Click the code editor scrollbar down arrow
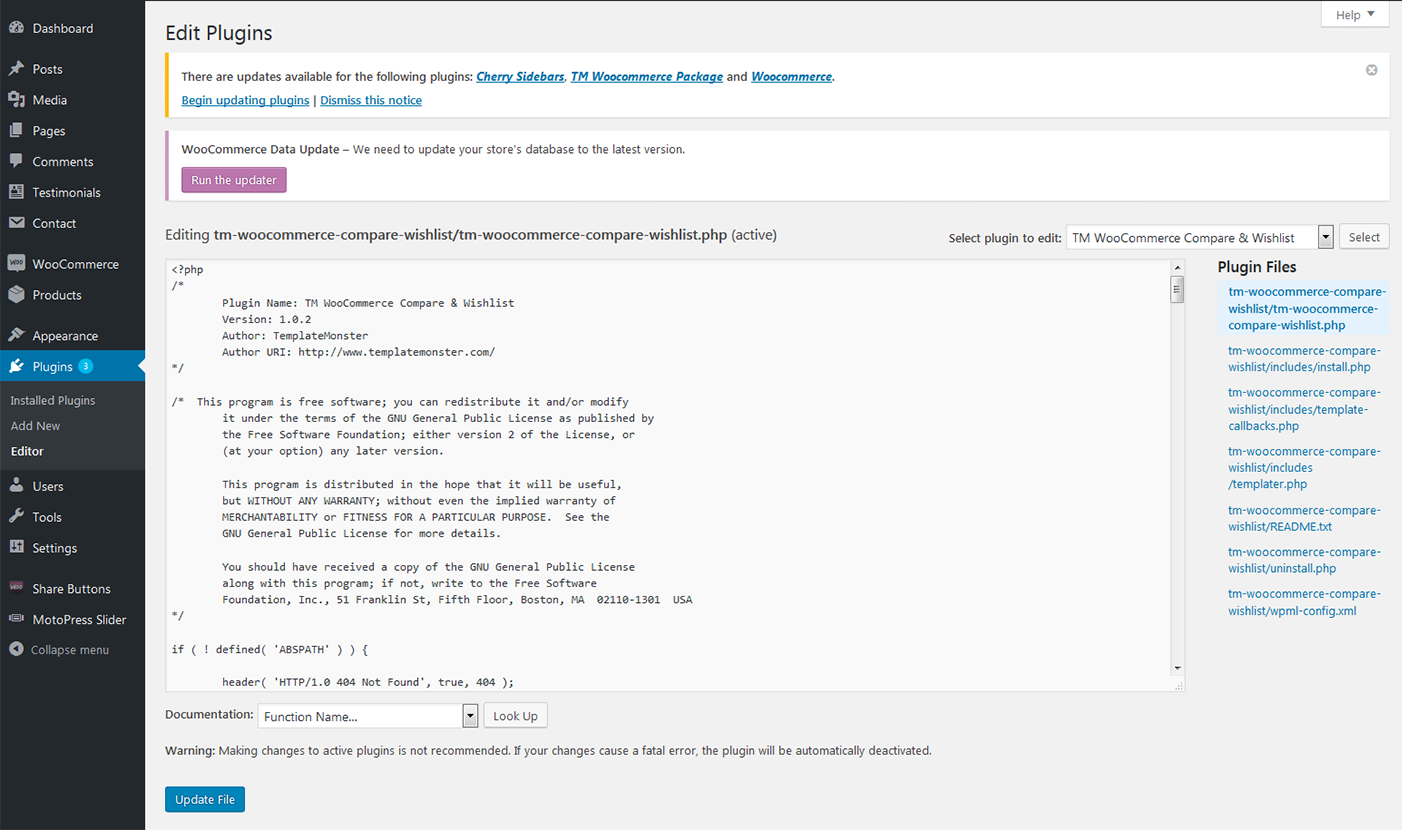 pyautogui.click(x=1177, y=668)
